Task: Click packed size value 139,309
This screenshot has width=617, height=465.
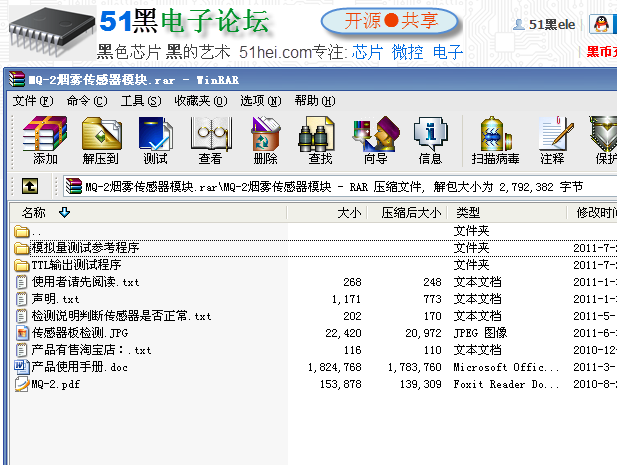Action: point(421,384)
